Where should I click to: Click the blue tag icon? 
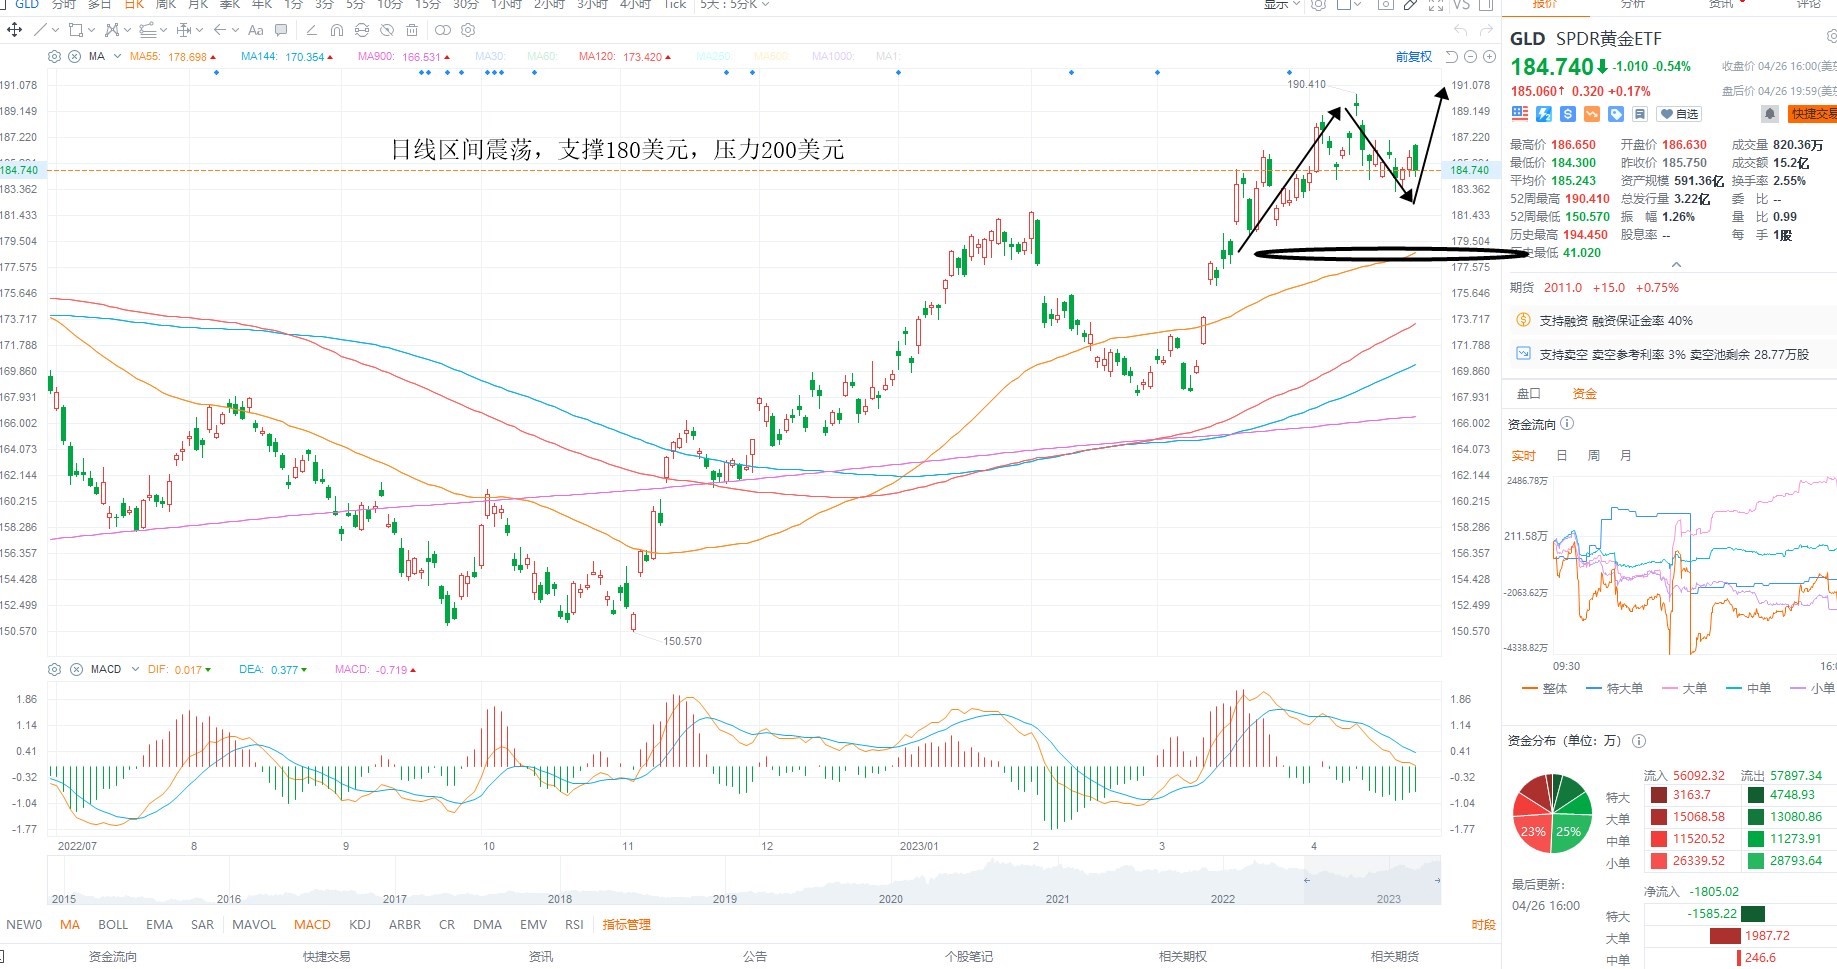click(x=1616, y=114)
